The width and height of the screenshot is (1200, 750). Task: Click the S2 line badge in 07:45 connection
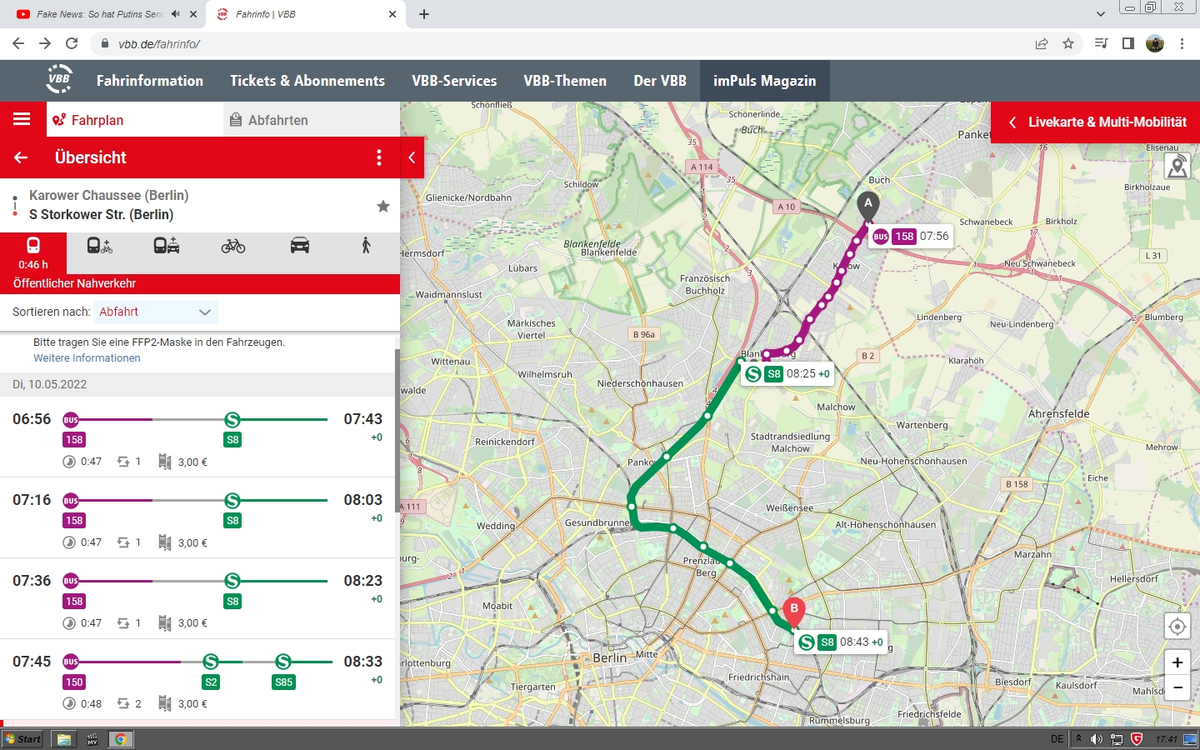(211, 683)
